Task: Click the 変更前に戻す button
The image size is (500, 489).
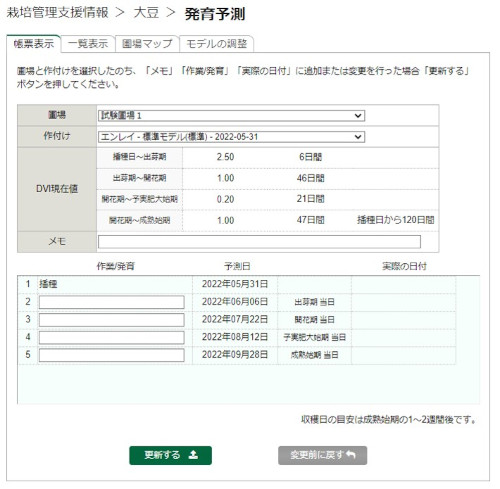Action: [x=323, y=455]
